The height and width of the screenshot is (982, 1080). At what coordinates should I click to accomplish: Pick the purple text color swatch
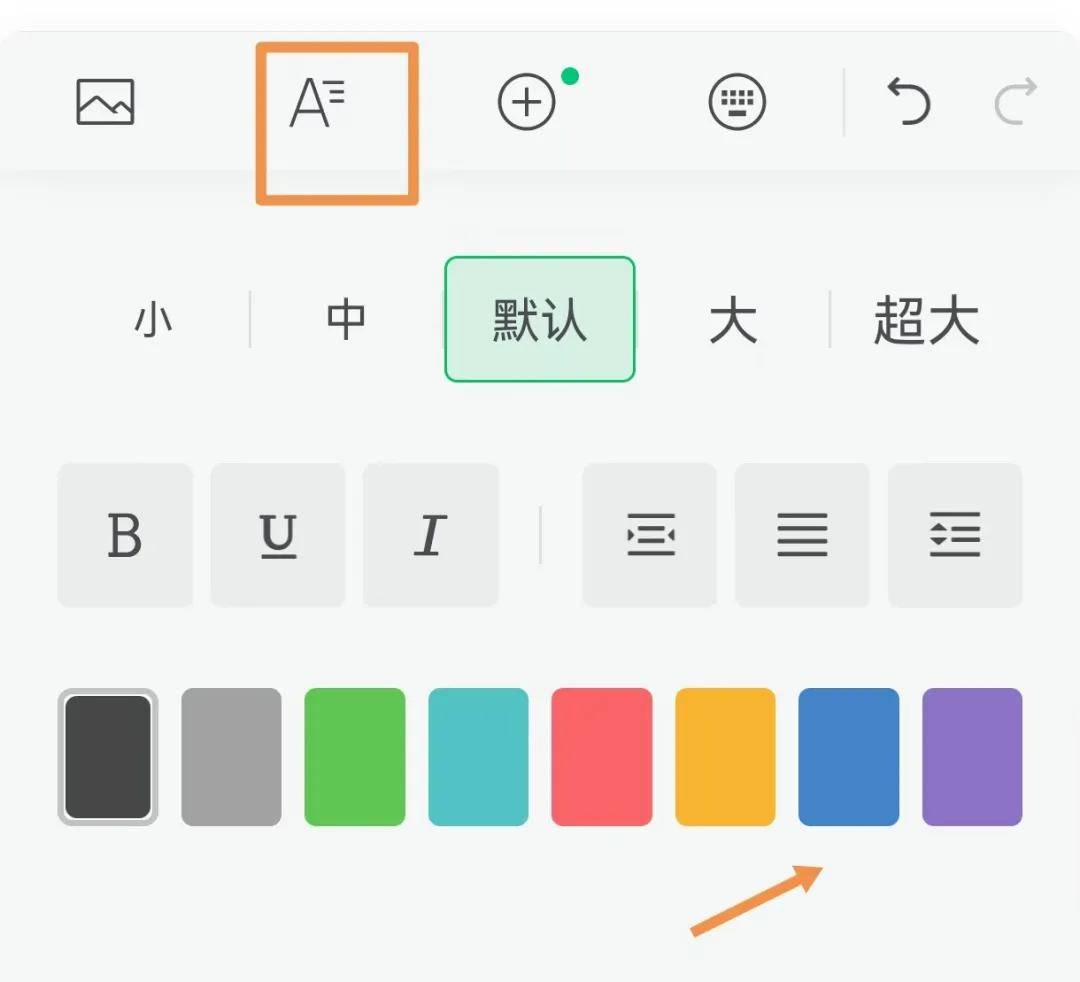[x=972, y=755]
